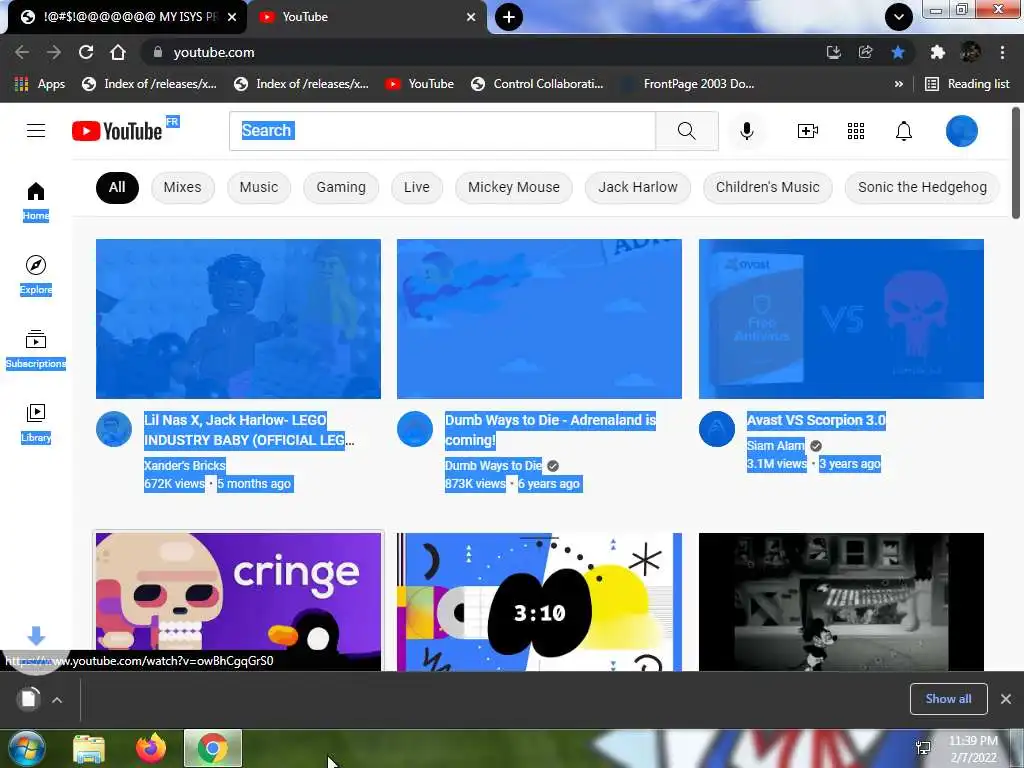This screenshot has height=768, width=1024.
Task: Open the notifications bell
Action: [903, 131]
